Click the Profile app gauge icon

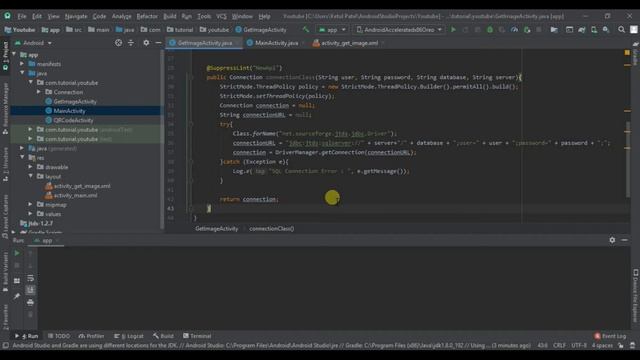tap(514, 30)
